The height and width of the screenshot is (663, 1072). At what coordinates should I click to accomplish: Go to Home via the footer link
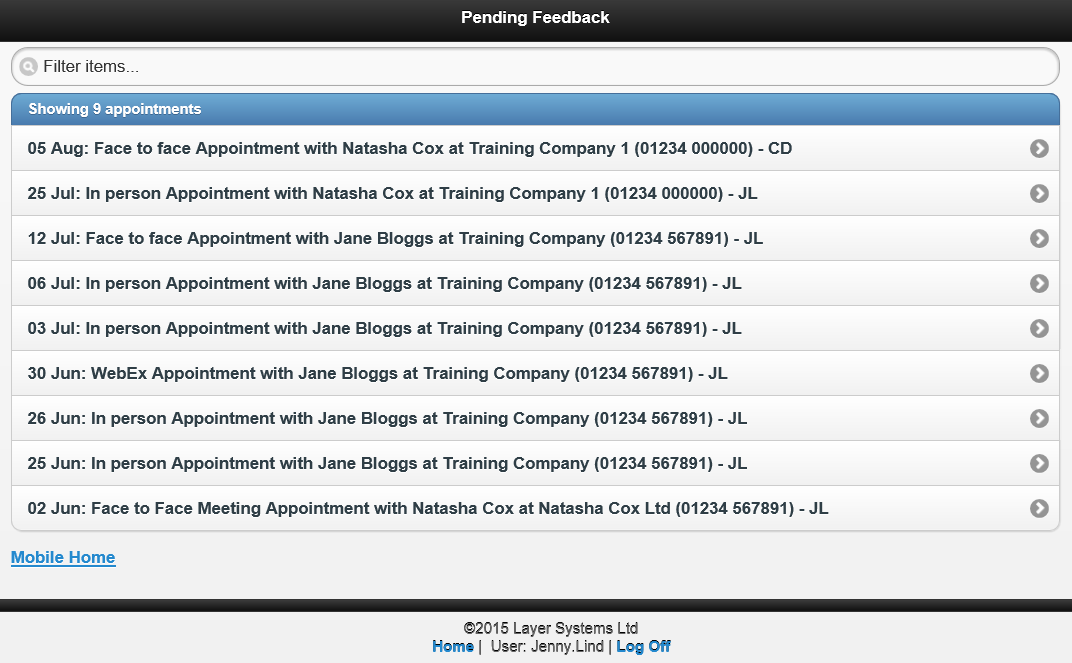(453, 647)
